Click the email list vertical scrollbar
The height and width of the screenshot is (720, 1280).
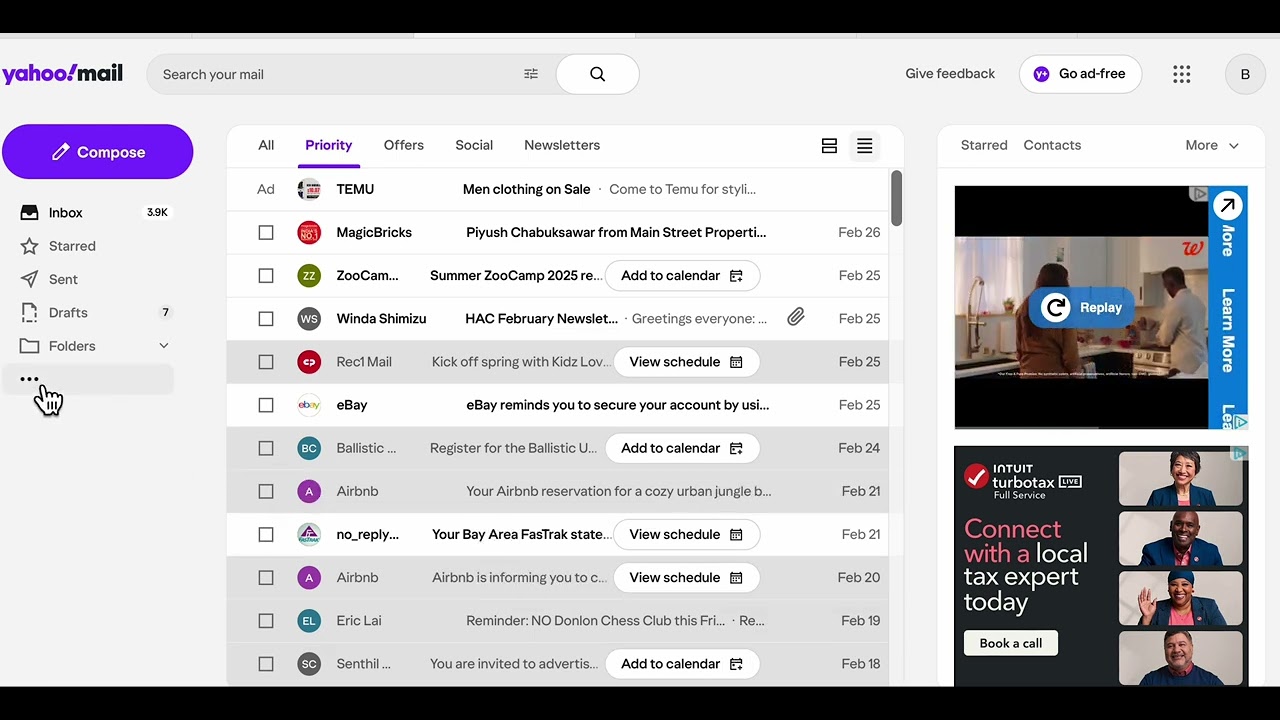pyautogui.click(x=896, y=198)
